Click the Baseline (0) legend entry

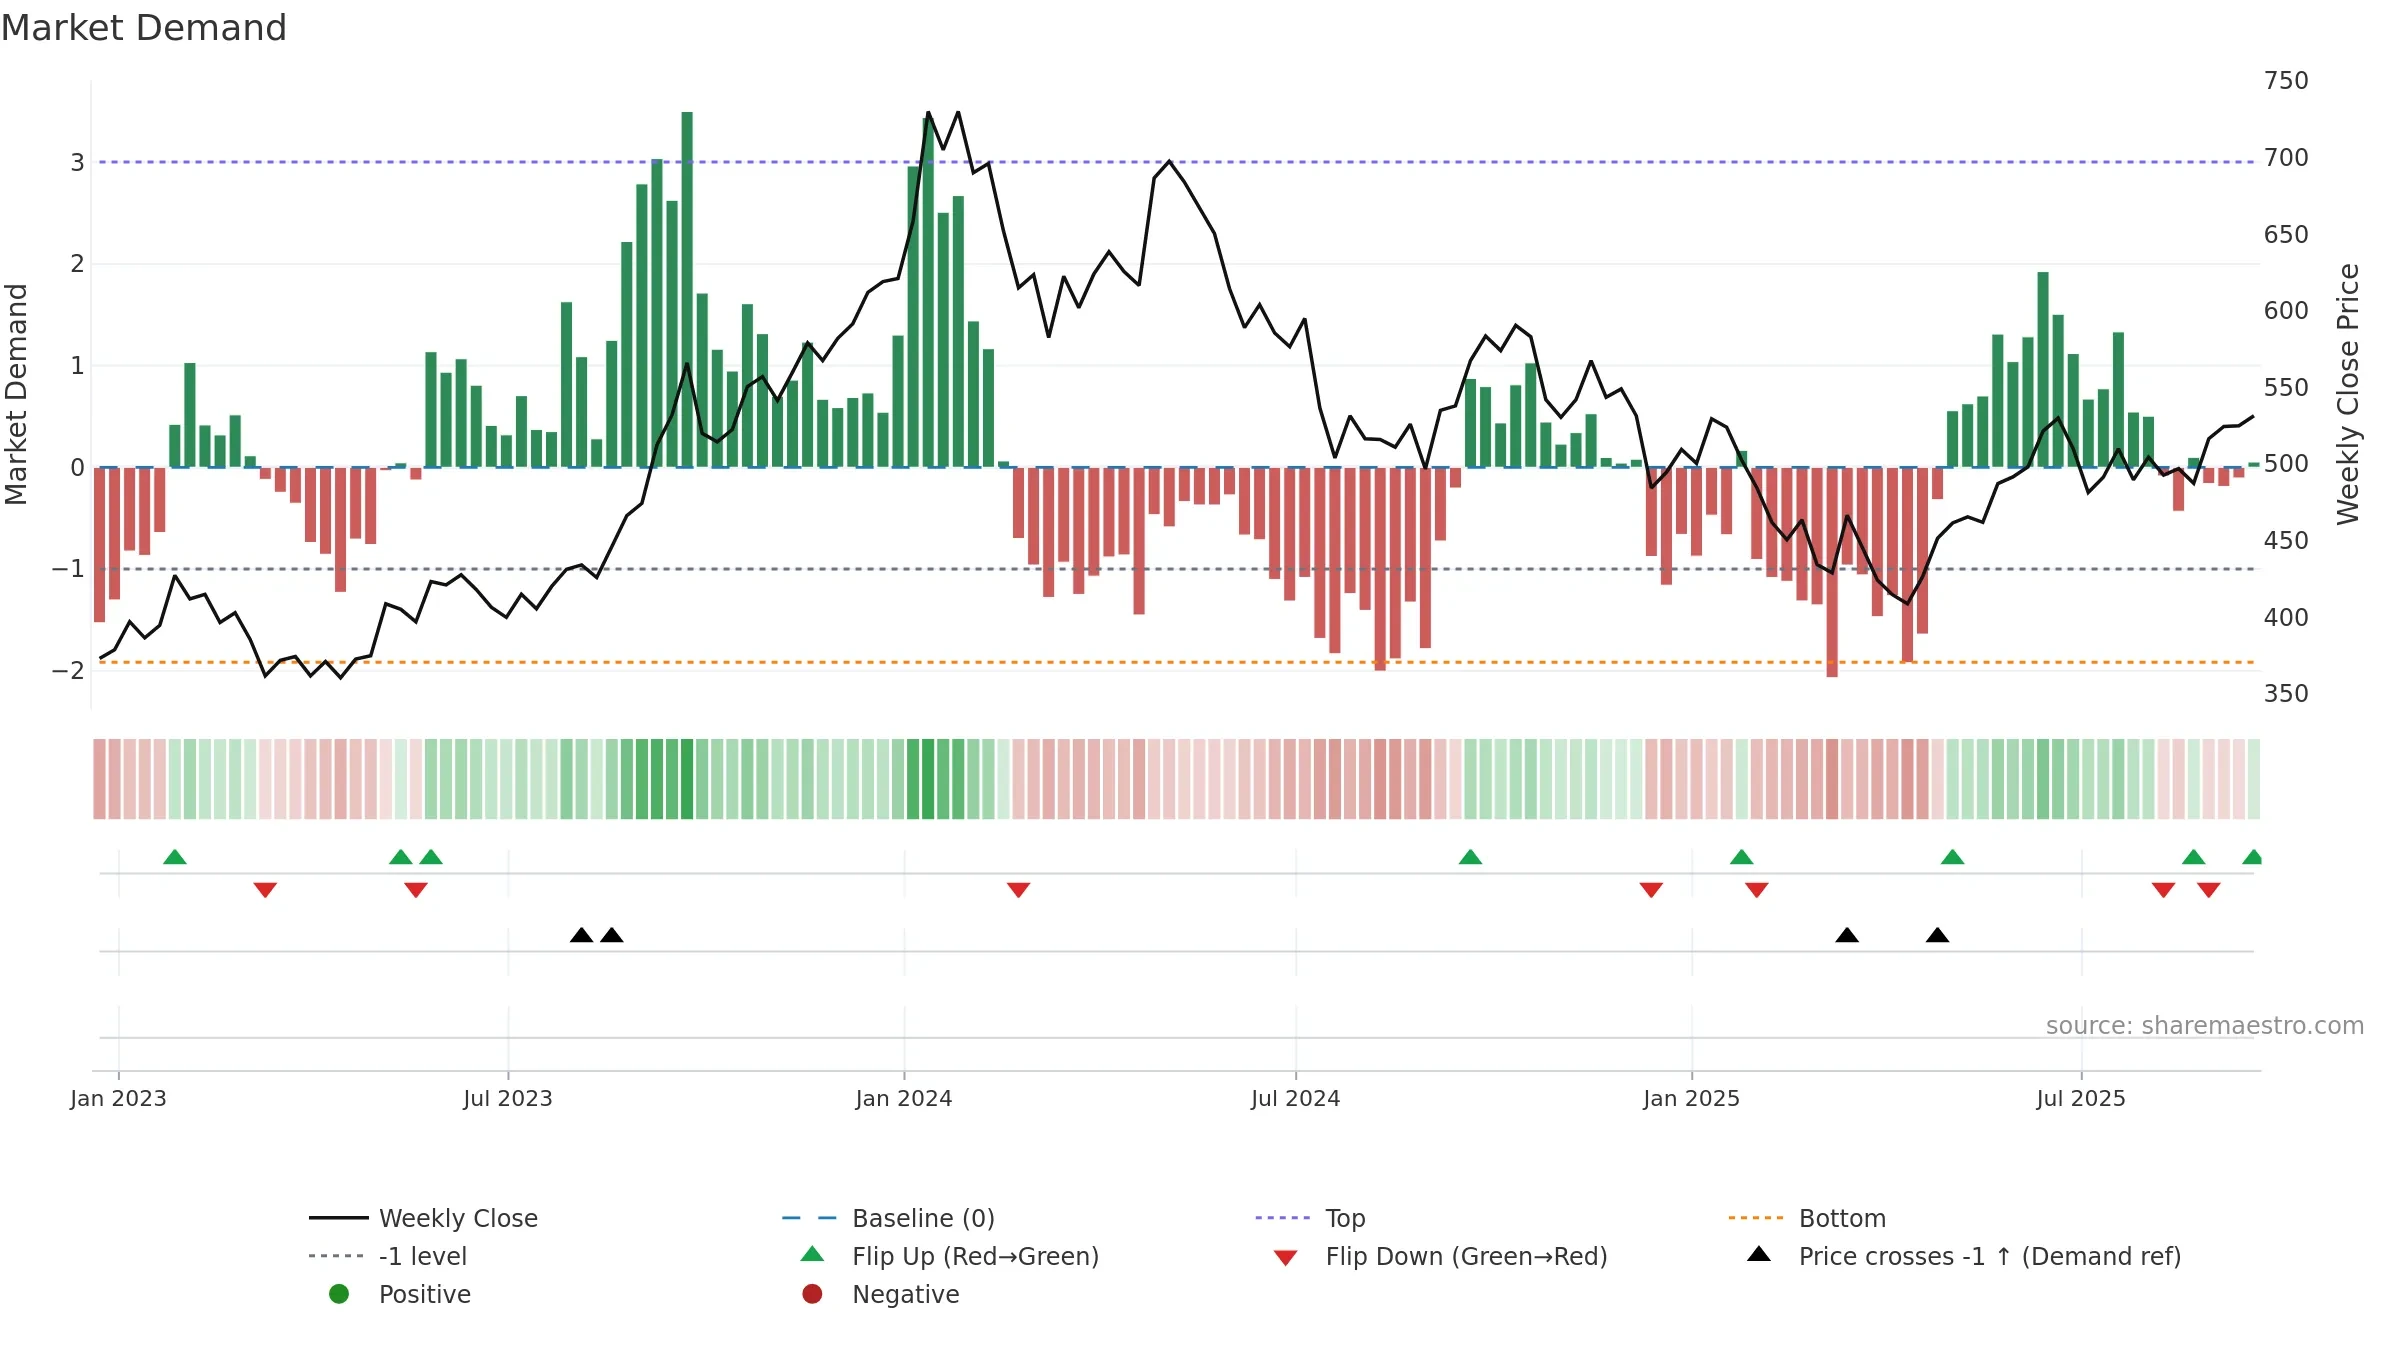click(x=888, y=1218)
